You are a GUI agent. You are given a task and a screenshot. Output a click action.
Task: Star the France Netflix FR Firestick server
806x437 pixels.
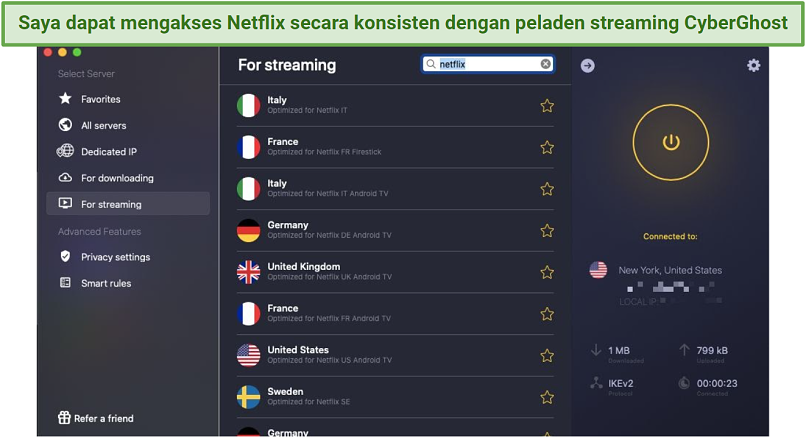[x=547, y=147]
